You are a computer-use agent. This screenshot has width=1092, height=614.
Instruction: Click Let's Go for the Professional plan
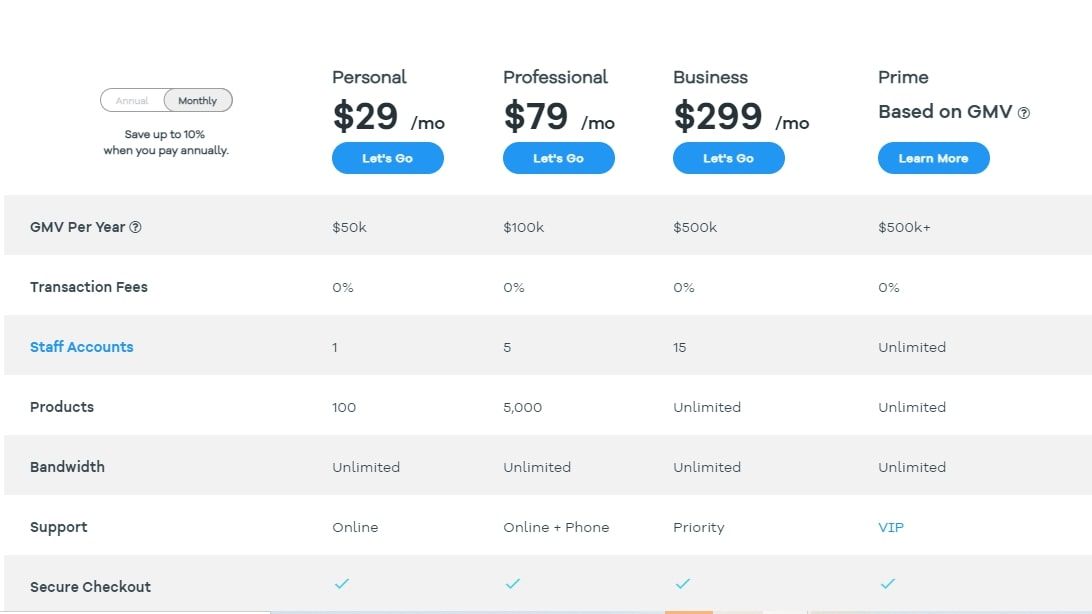(558, 158)
